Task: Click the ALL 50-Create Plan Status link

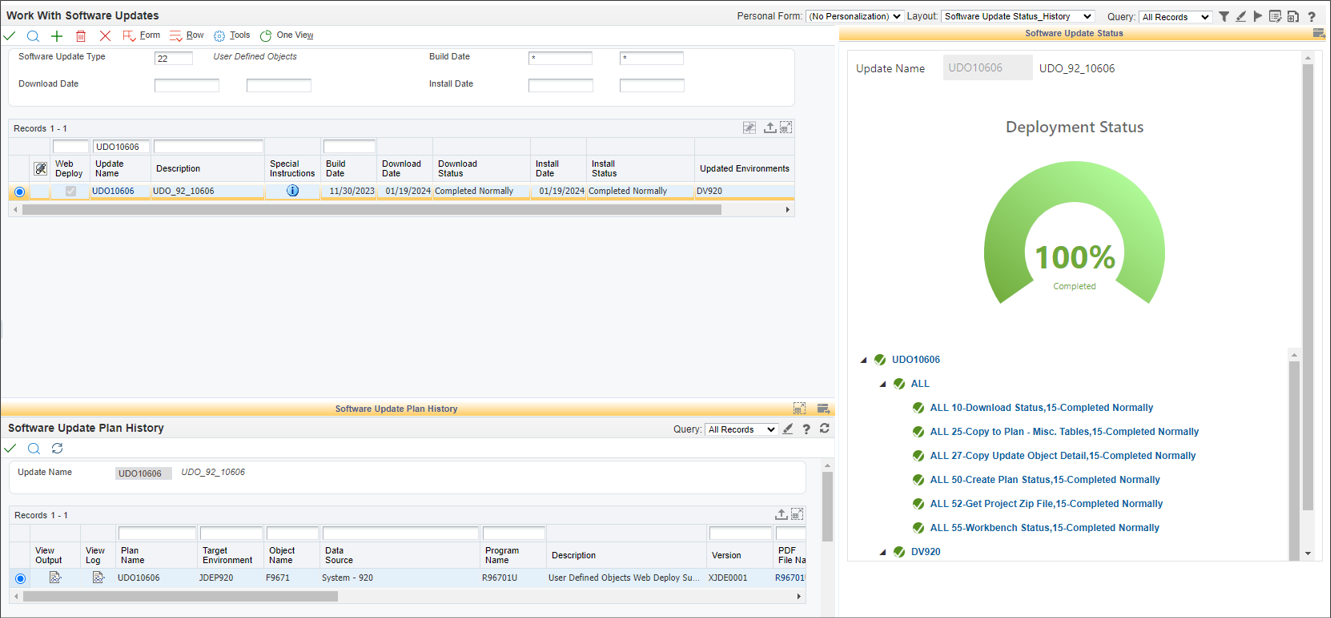Action: tap(1045, 480)
